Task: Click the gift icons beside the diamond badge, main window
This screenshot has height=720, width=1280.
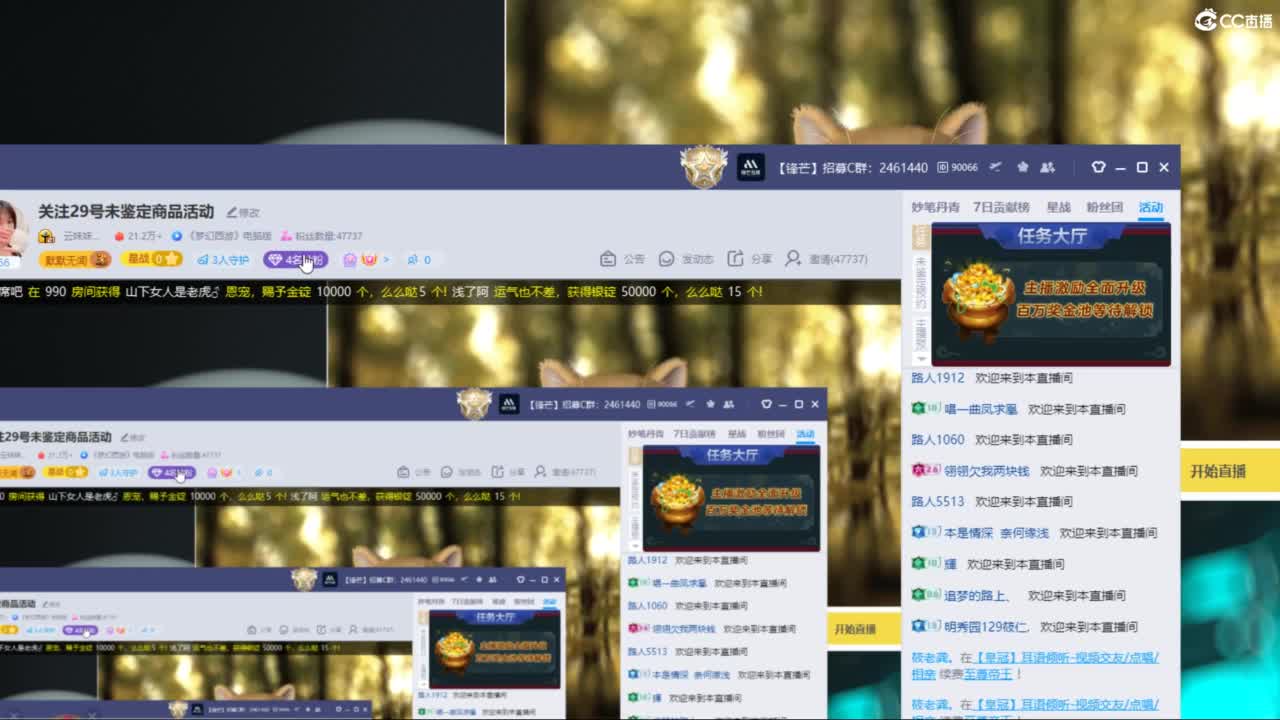Action: (360, 260)
